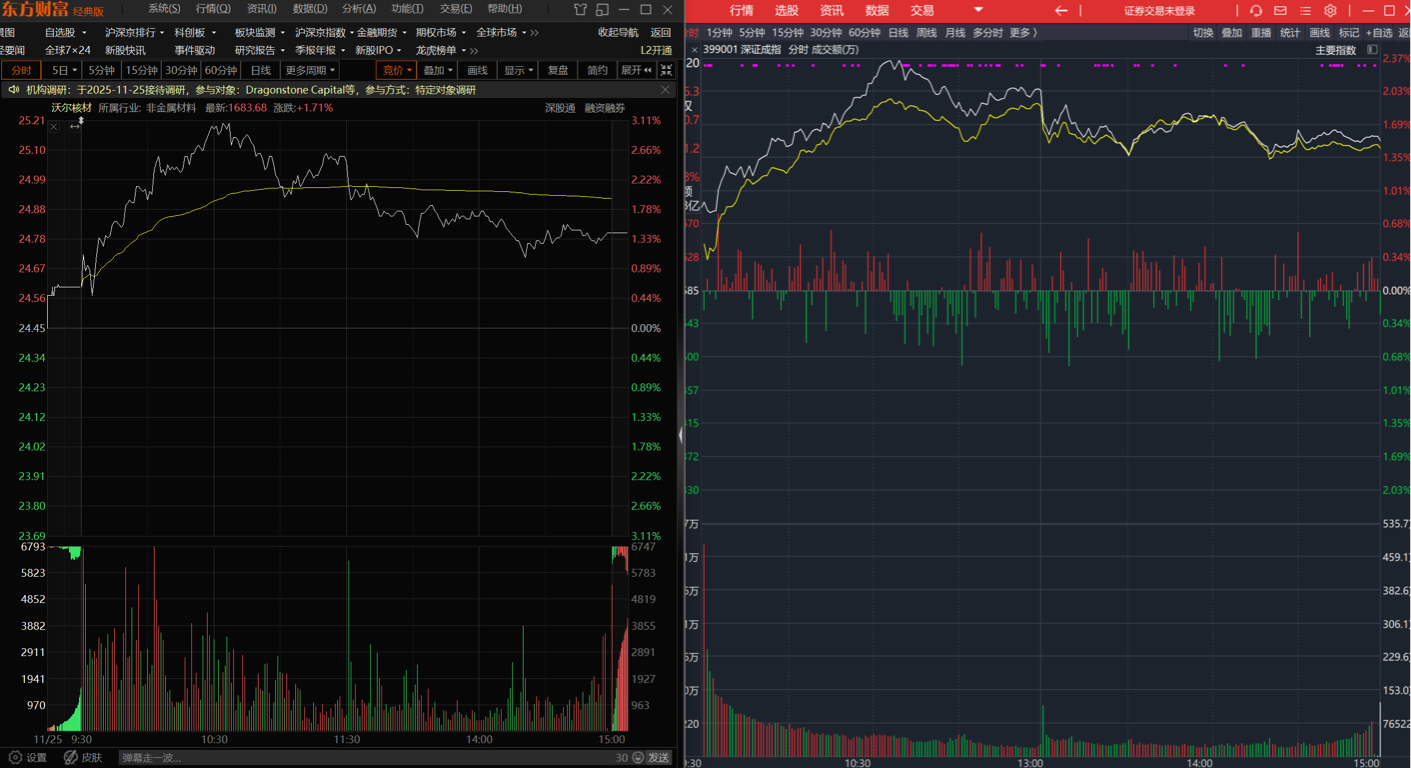Open the dropdown triangle in red title bar
The height and width of the screenshot is (768, 1411).
[x=978, y=10]
